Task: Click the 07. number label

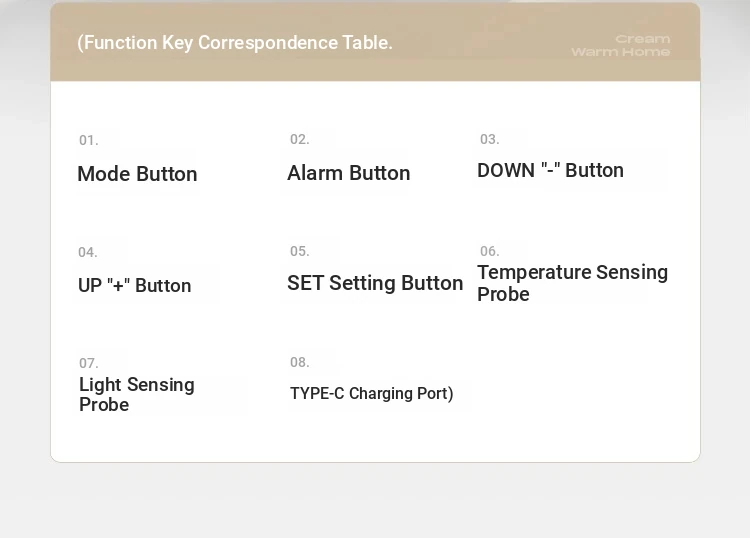Action: coord(88,363)
